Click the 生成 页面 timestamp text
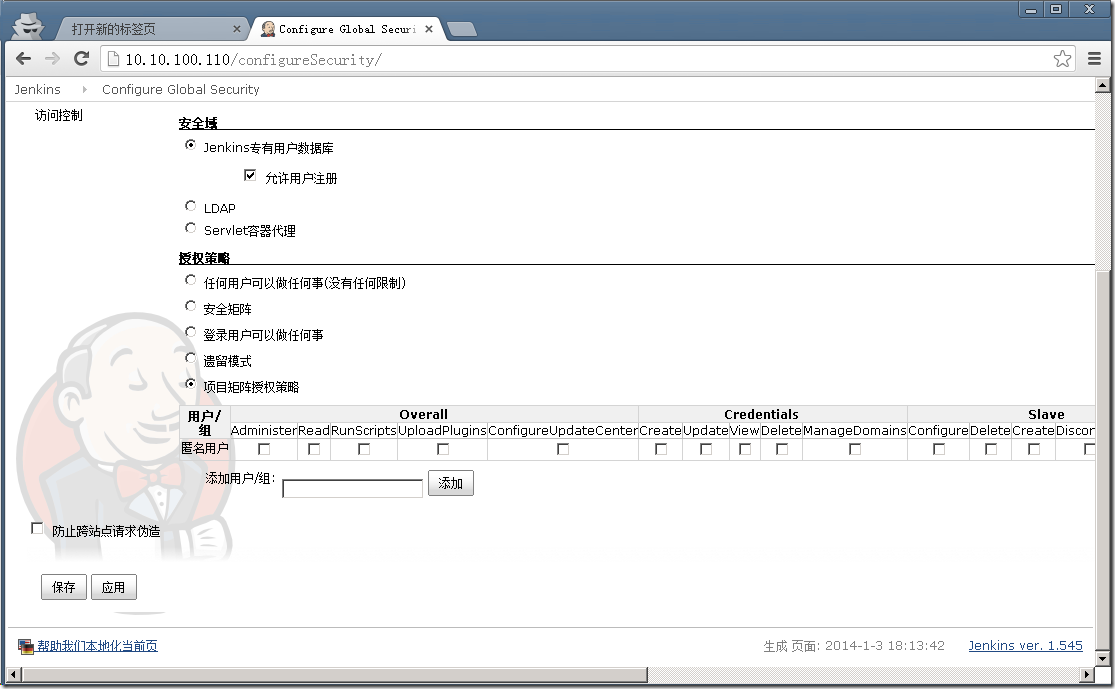The height and width of the screenshot is (689, 1115). 854,646
